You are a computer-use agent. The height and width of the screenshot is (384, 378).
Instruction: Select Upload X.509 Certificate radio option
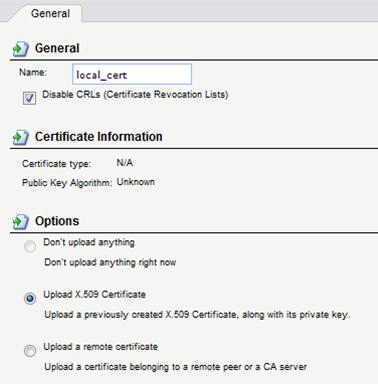(x=30, y=298)
